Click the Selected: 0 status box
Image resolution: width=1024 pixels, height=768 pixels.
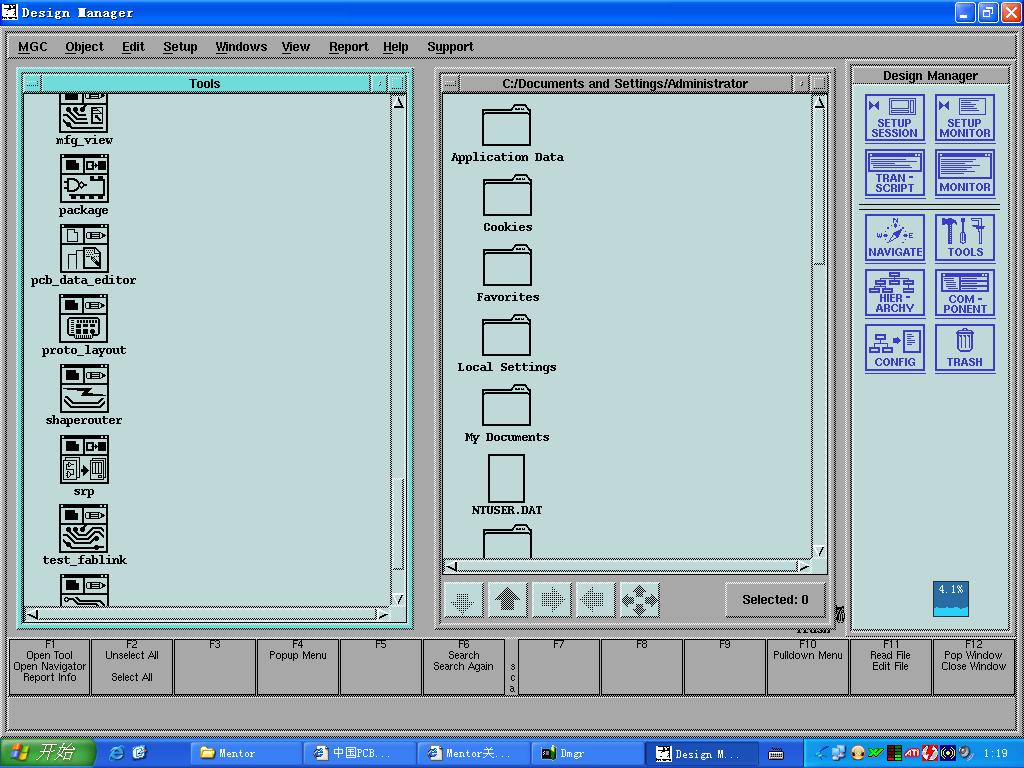tap(775, 600)
